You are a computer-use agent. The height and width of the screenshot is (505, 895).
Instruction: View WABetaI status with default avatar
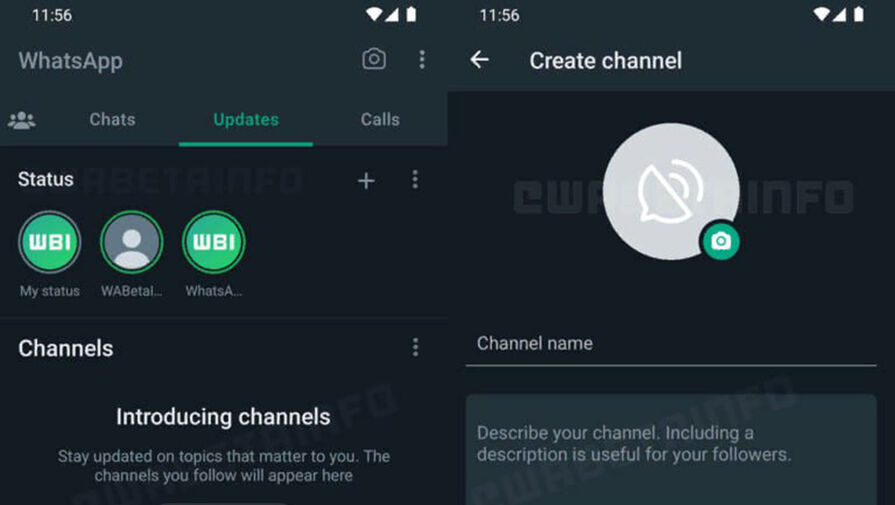pyautogui.click(x=132, y=243)
